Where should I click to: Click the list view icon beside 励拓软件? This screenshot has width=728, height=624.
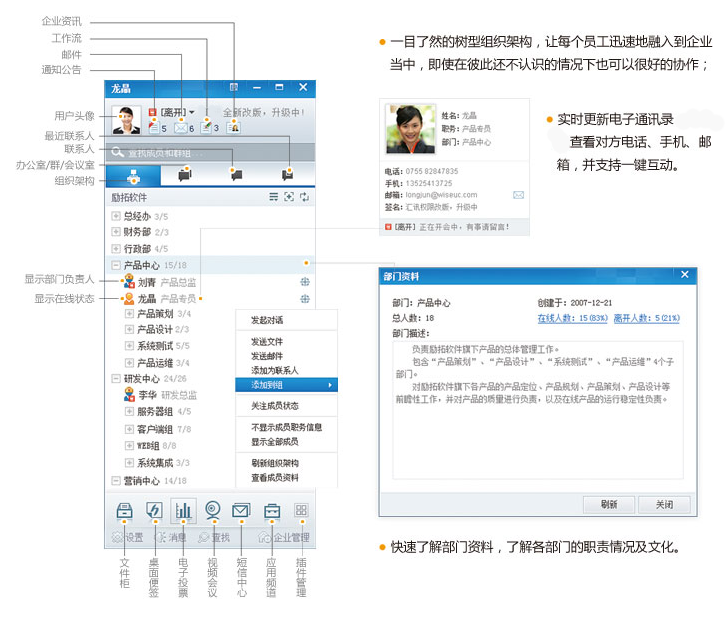point(273,197)
